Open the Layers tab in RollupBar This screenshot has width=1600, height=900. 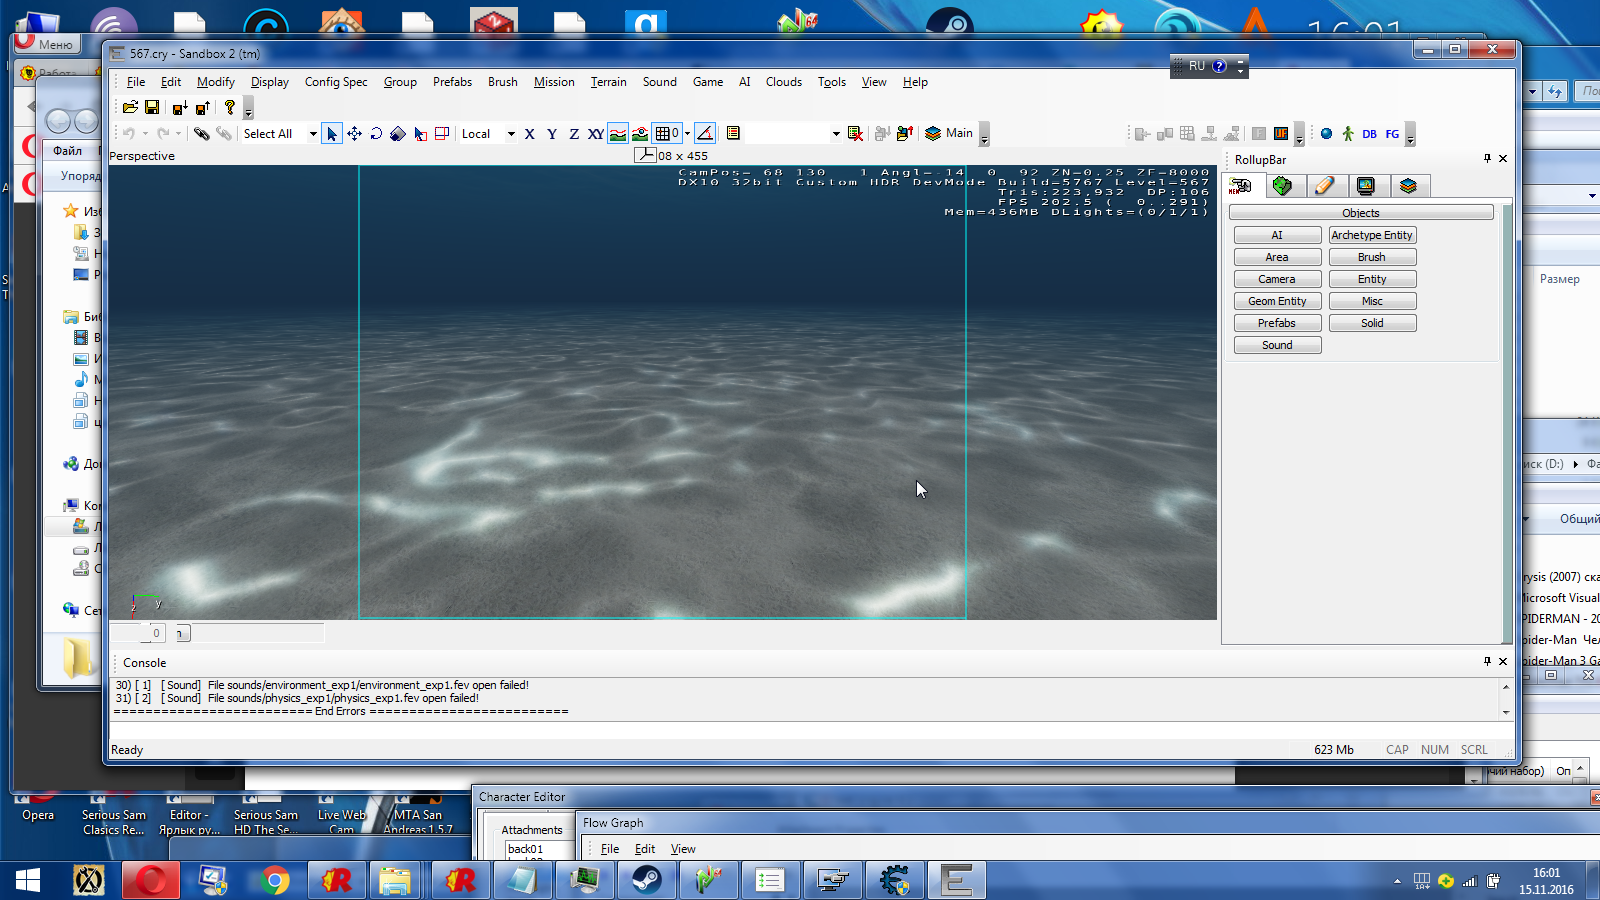tap(1408, 186)
